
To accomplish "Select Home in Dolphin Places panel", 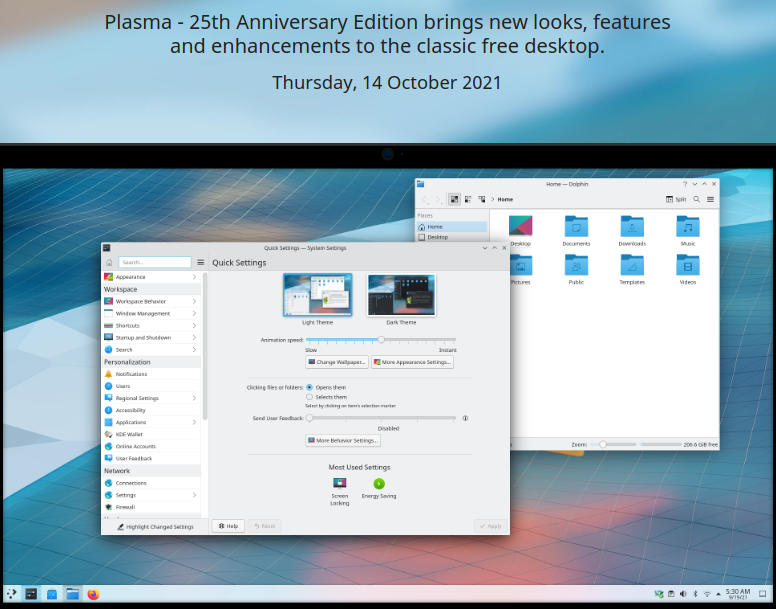I will pos(452,227).
